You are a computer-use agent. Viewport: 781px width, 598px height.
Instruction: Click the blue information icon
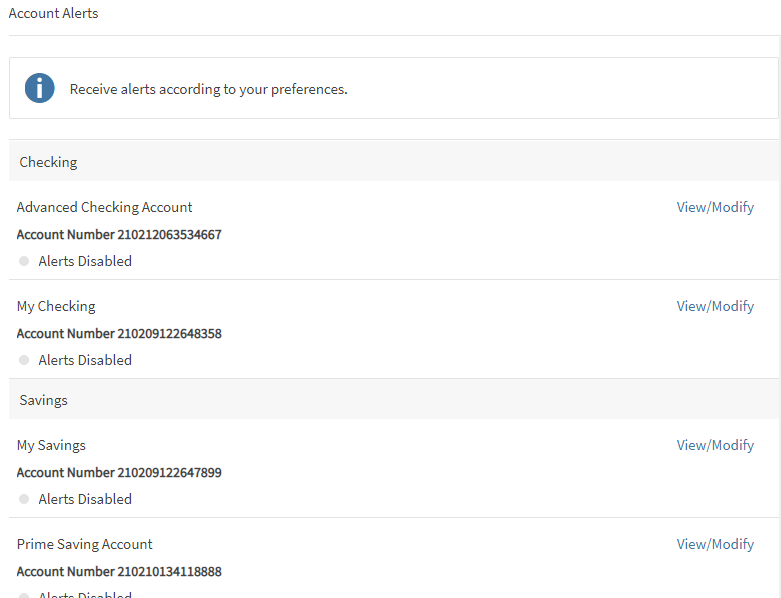tap(40, 88)
